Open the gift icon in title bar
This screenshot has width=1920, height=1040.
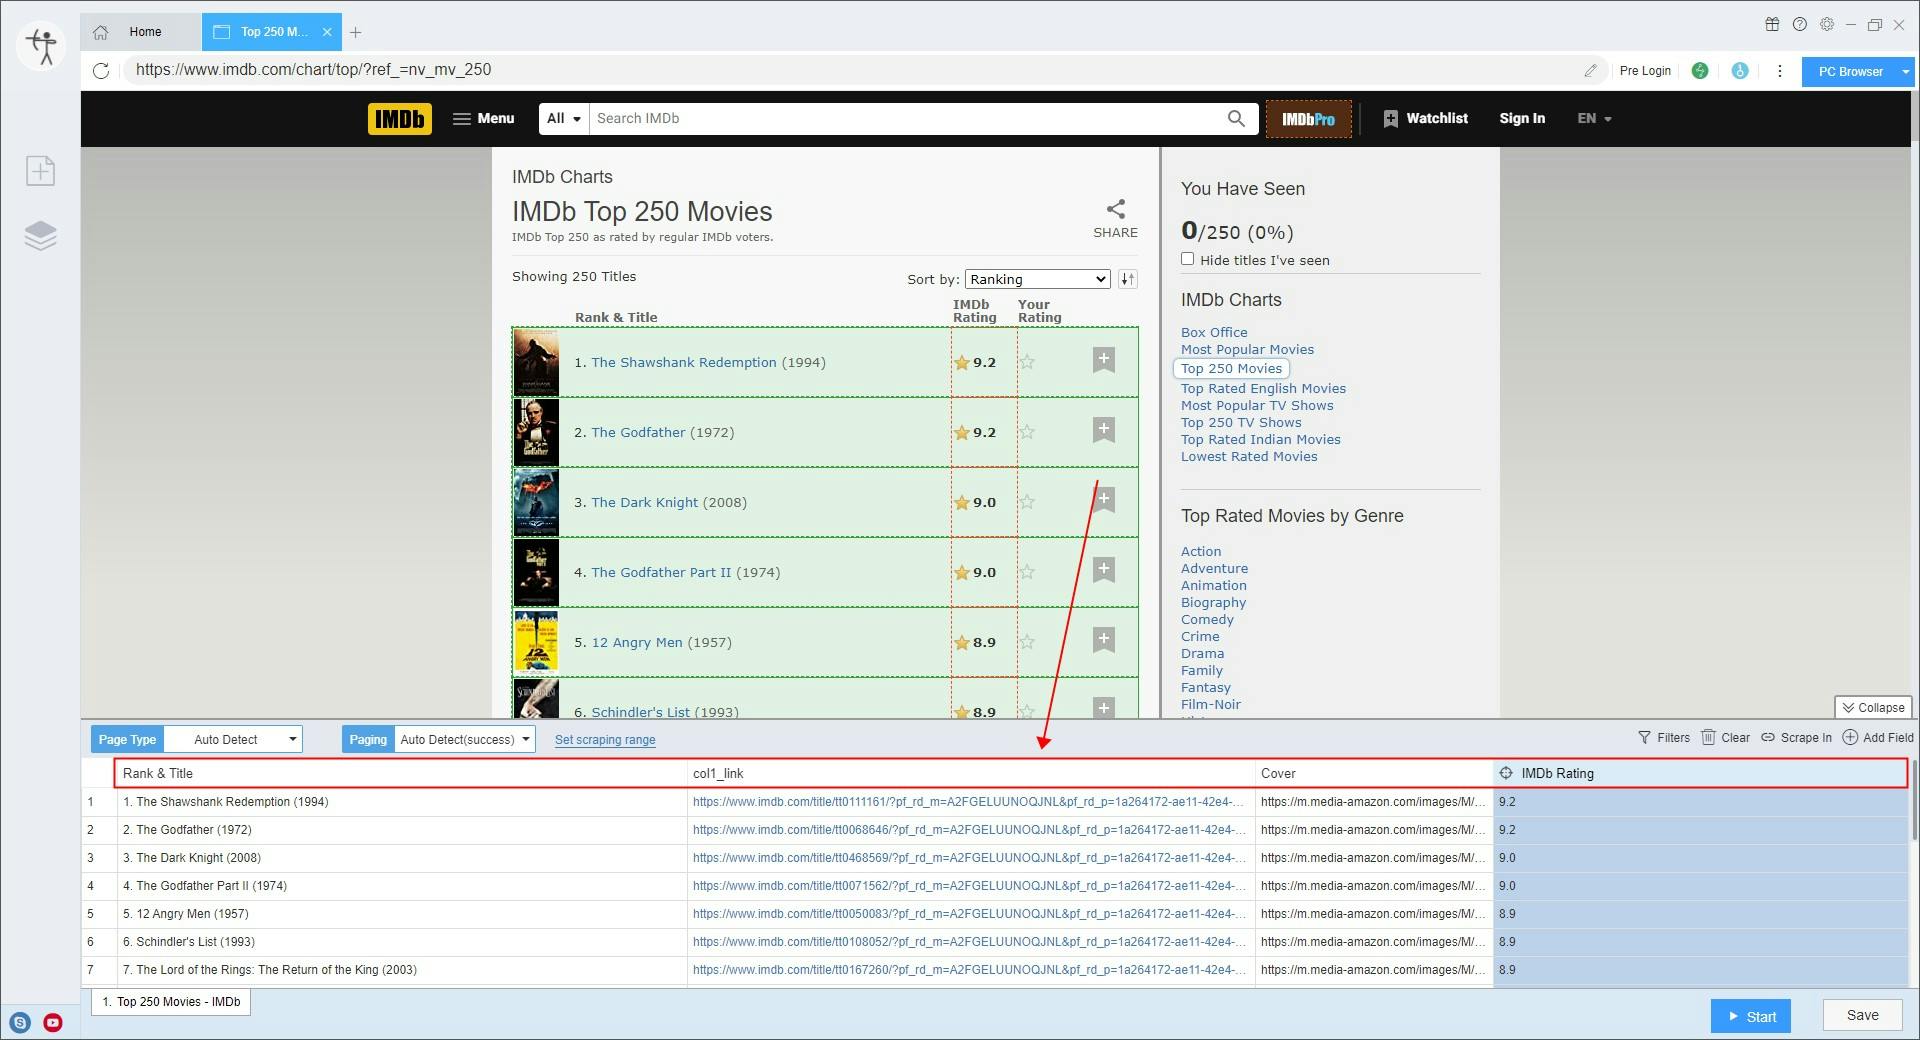click(x=1772, y=24)
